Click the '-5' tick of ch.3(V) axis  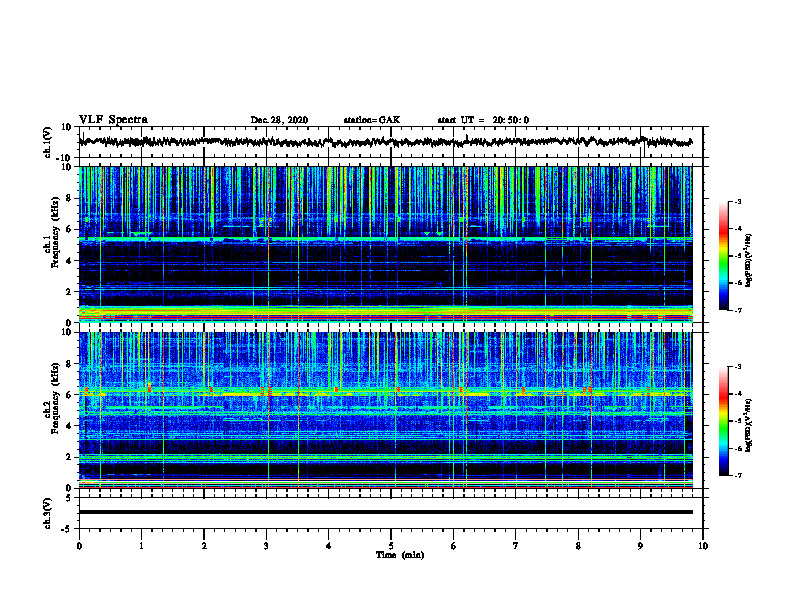(67, 529)
